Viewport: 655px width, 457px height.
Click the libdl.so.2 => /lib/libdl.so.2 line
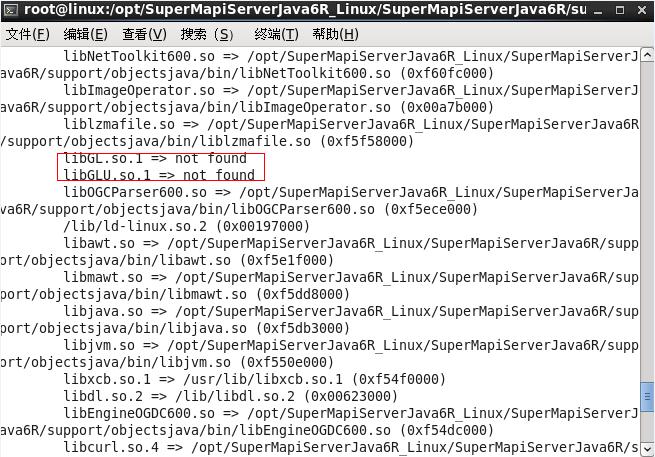pos(231,396)
